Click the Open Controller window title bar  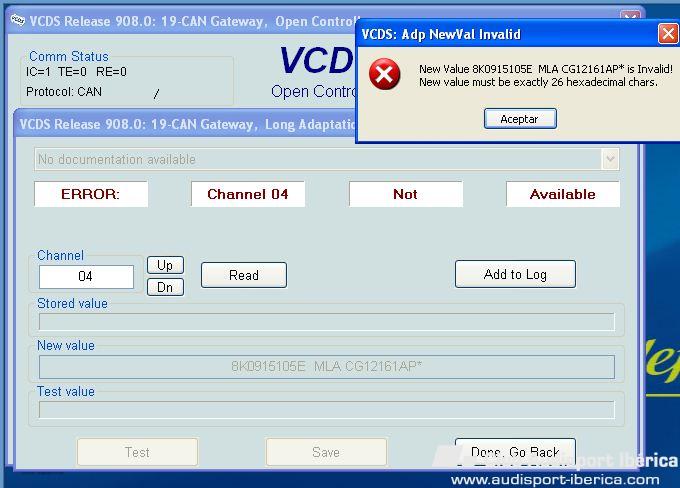(182, 21)
